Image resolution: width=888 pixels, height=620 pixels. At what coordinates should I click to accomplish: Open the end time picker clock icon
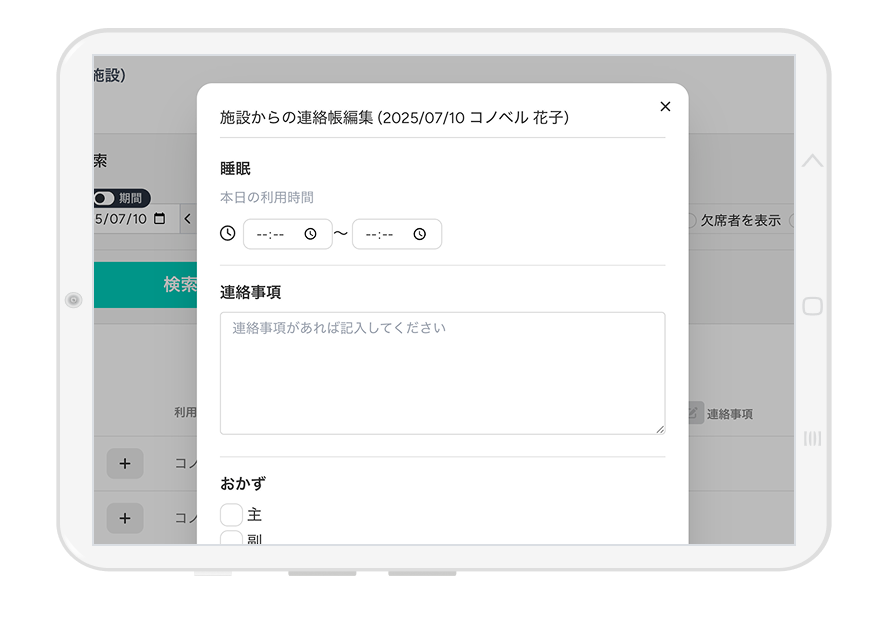tap(420, 234)
